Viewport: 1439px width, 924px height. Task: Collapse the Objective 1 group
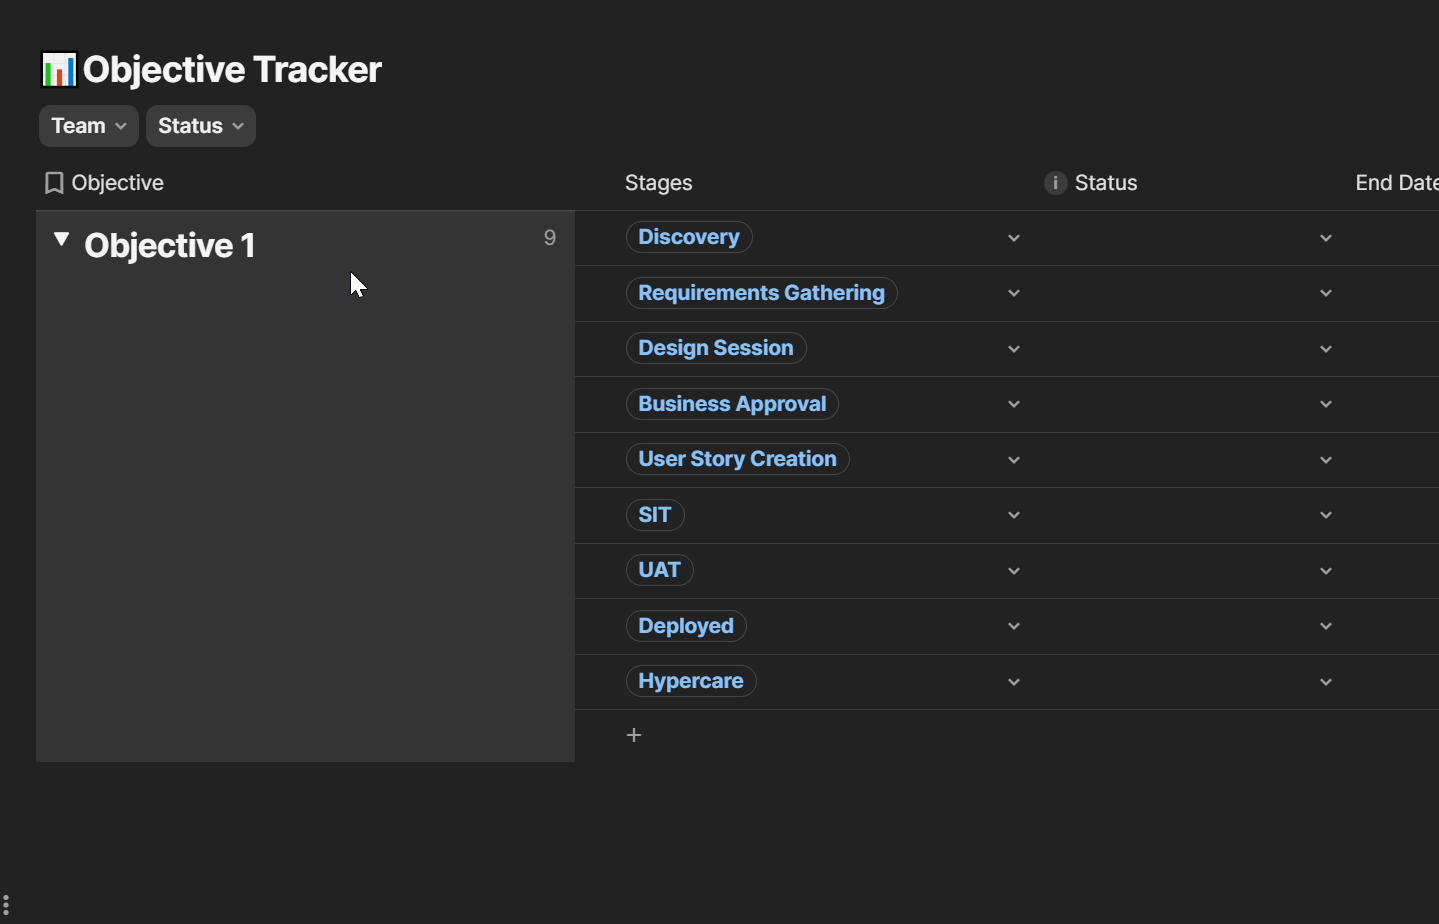click(62, 240)
